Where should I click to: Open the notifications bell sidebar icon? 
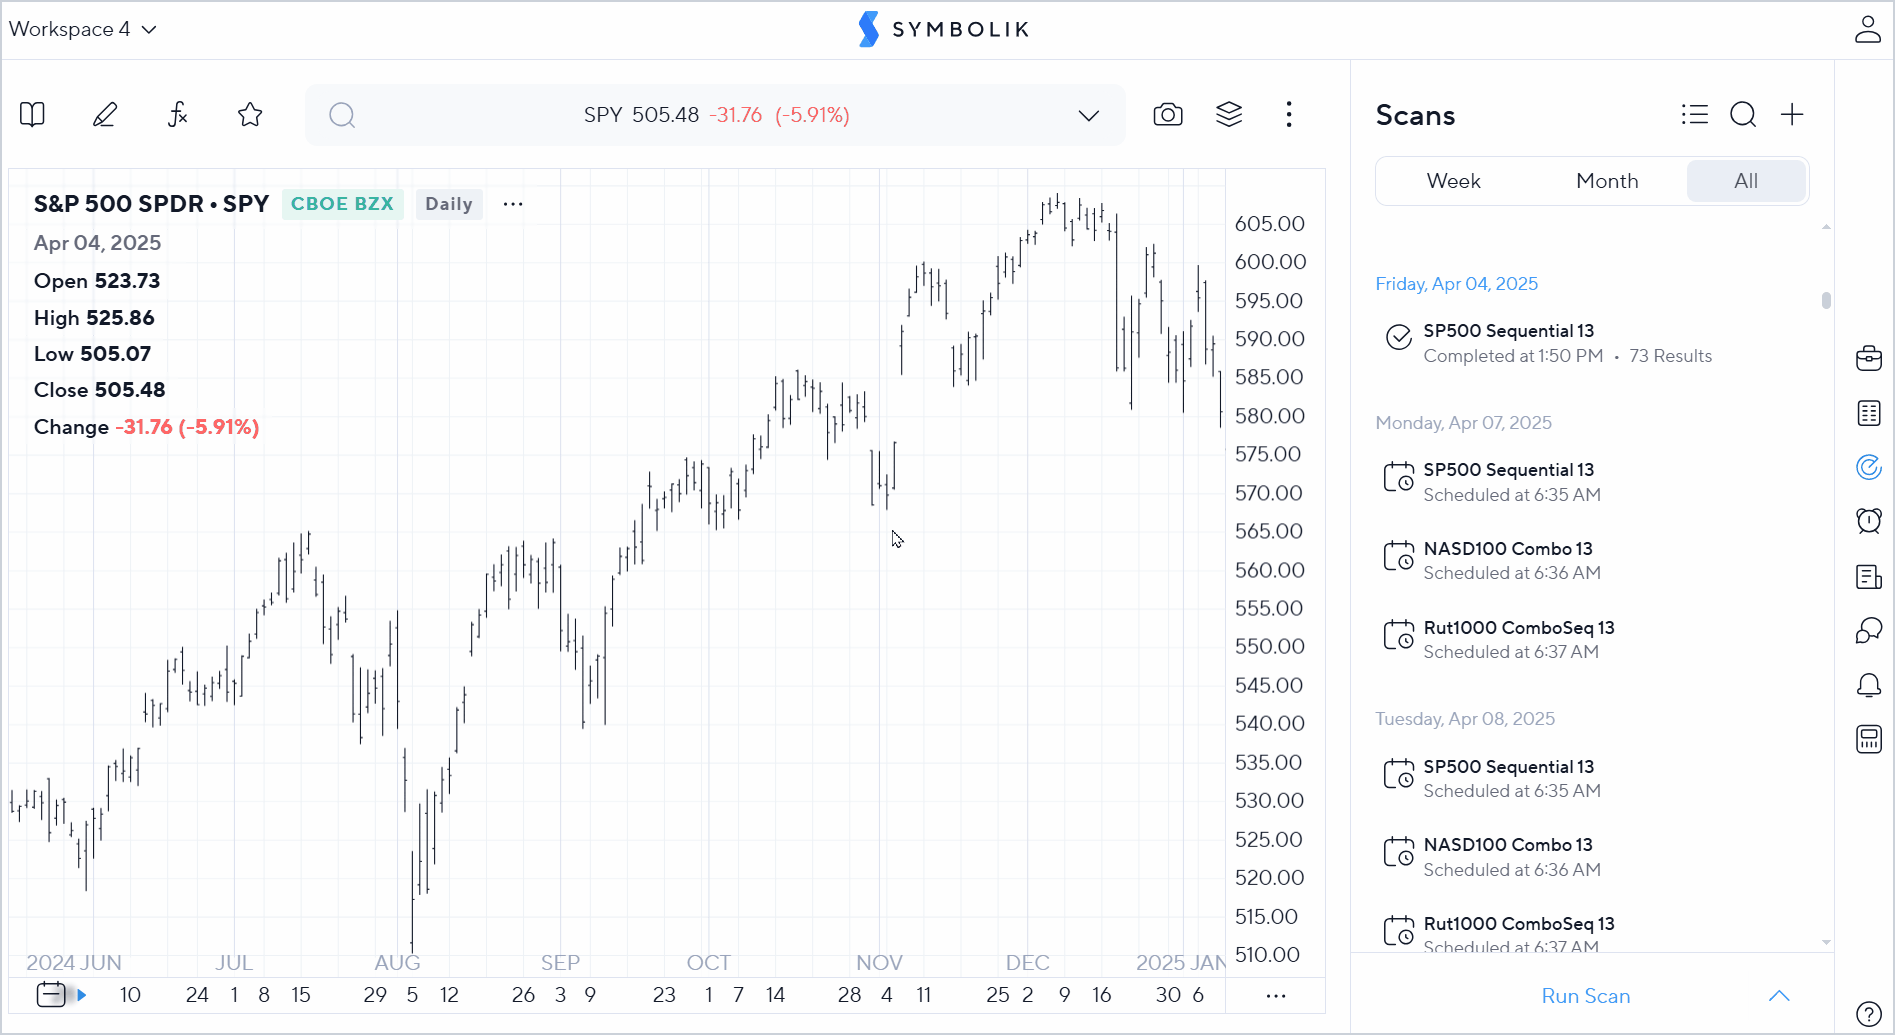pyautogui.click(x=1868, y=685)
